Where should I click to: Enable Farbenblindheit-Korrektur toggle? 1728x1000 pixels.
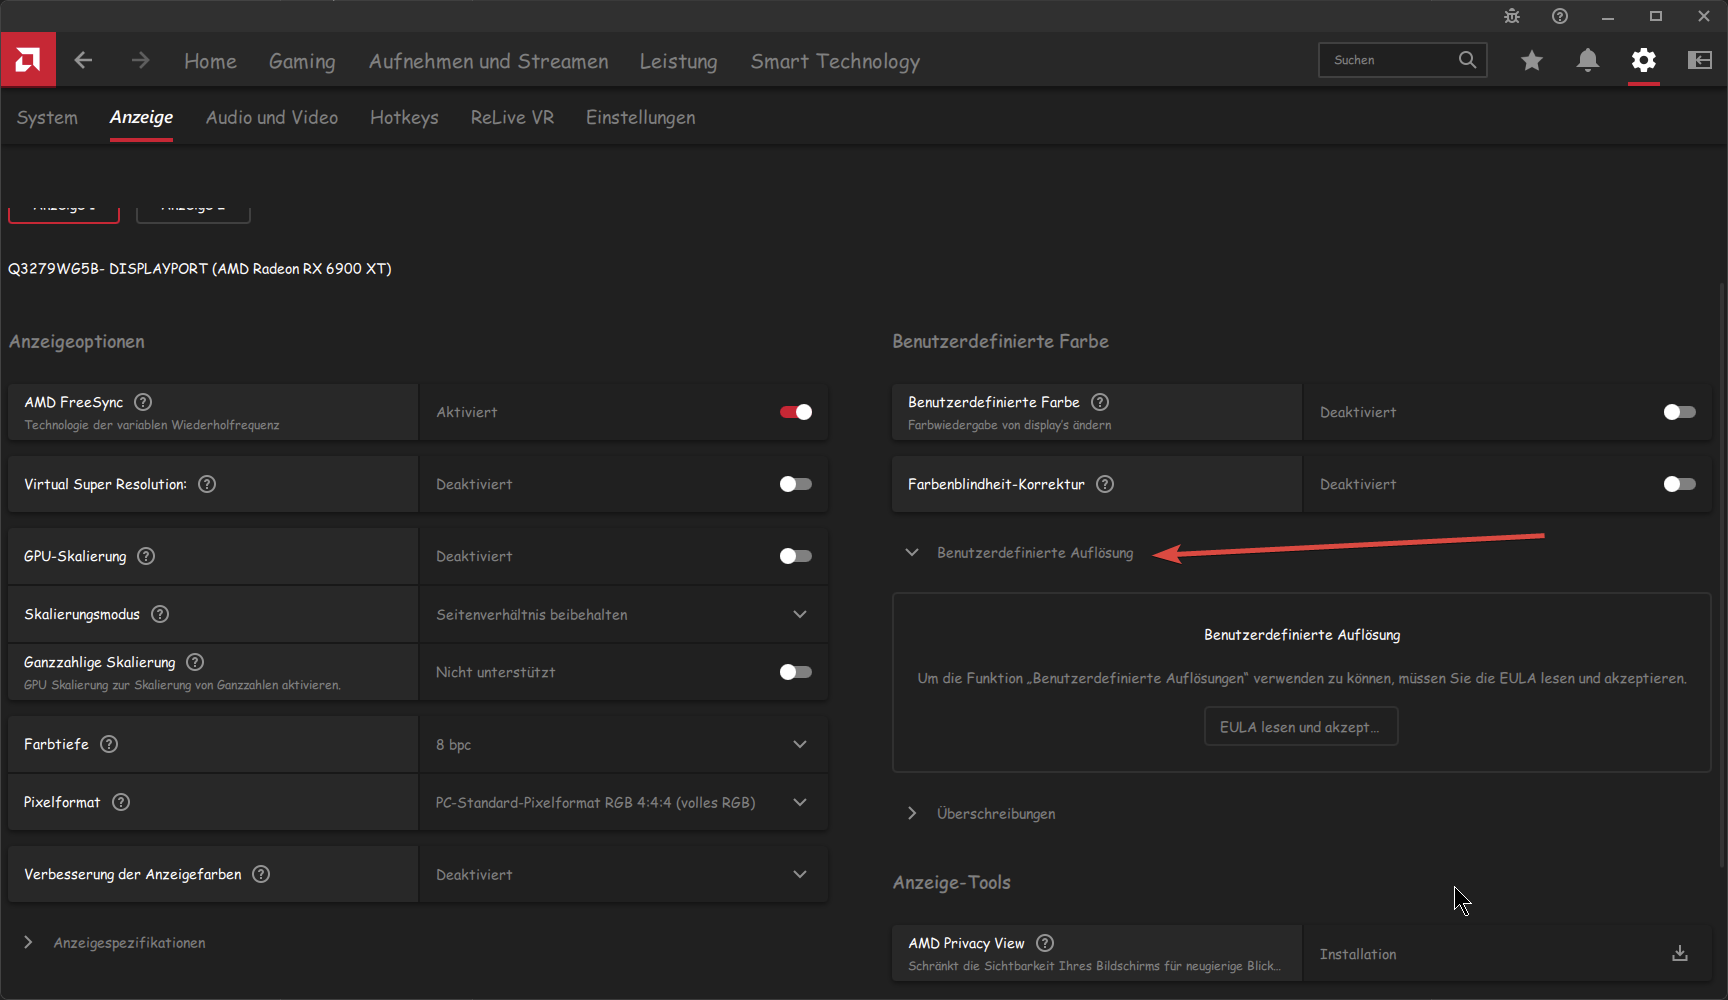click(1680, 484)
